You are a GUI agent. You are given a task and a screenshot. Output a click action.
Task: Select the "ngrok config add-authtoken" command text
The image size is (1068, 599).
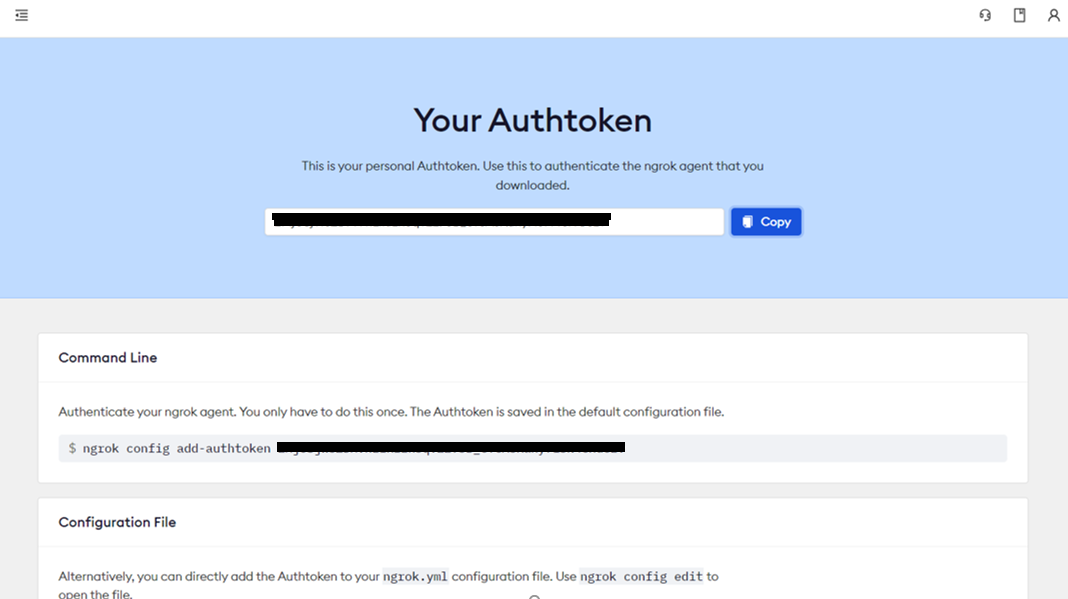pos(176,449)
